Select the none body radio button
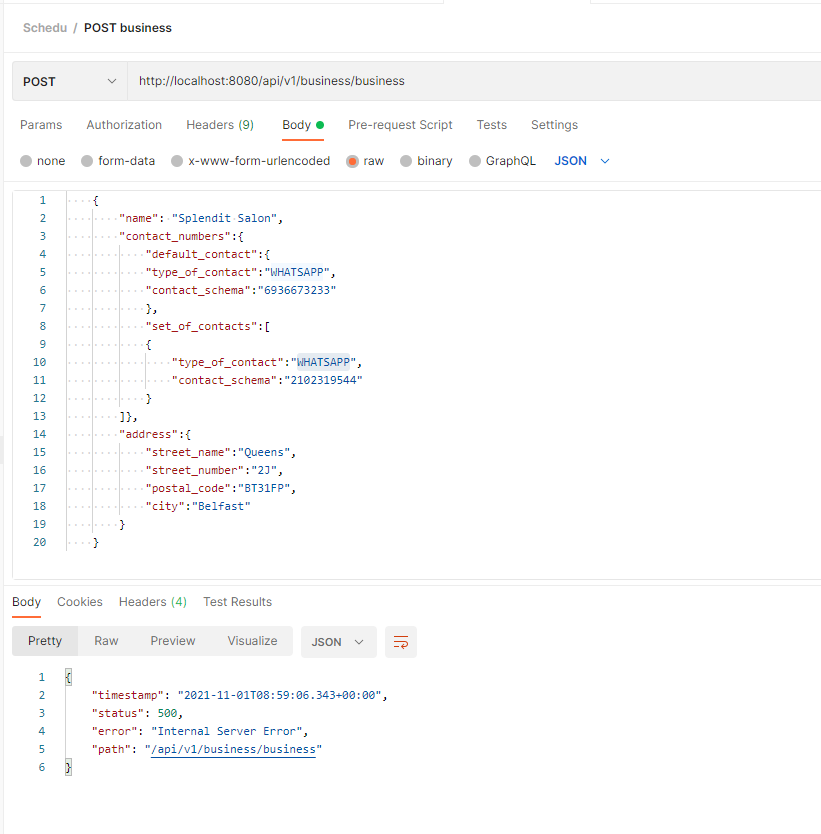This screenshot has height=834, width=821. point(26,161)
